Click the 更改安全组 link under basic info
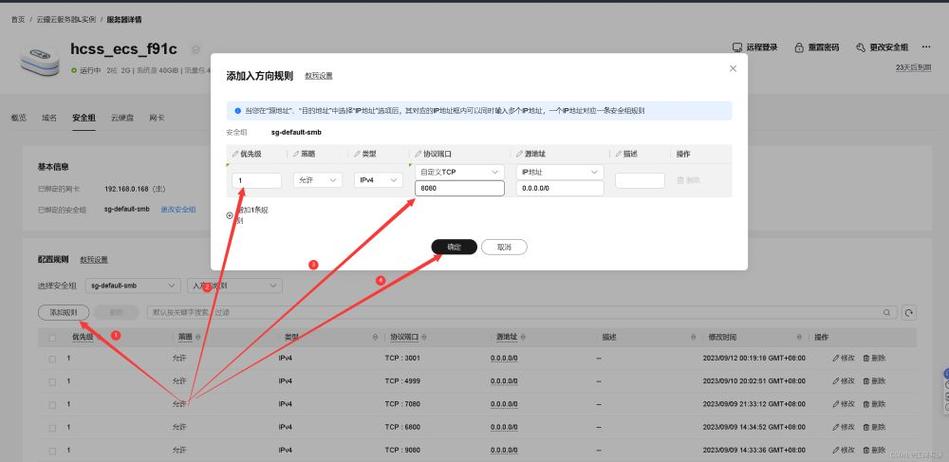The width and height of the screenshot is (949, 462). tap(178, 210)
